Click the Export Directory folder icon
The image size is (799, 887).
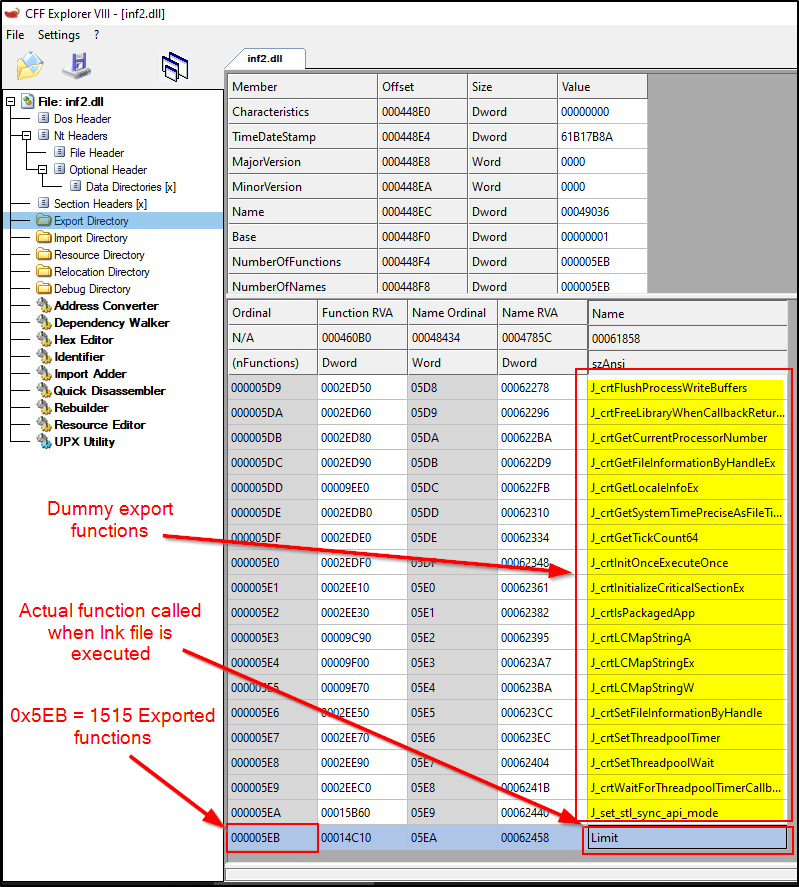[x=44, y=219]
